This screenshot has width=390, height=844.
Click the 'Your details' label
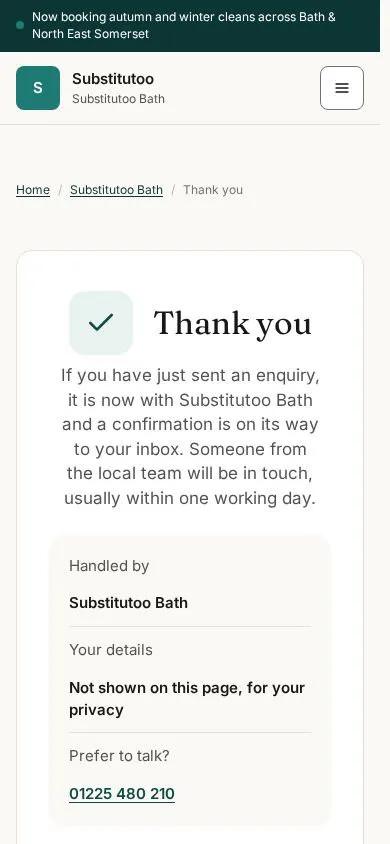click(111, 650)
